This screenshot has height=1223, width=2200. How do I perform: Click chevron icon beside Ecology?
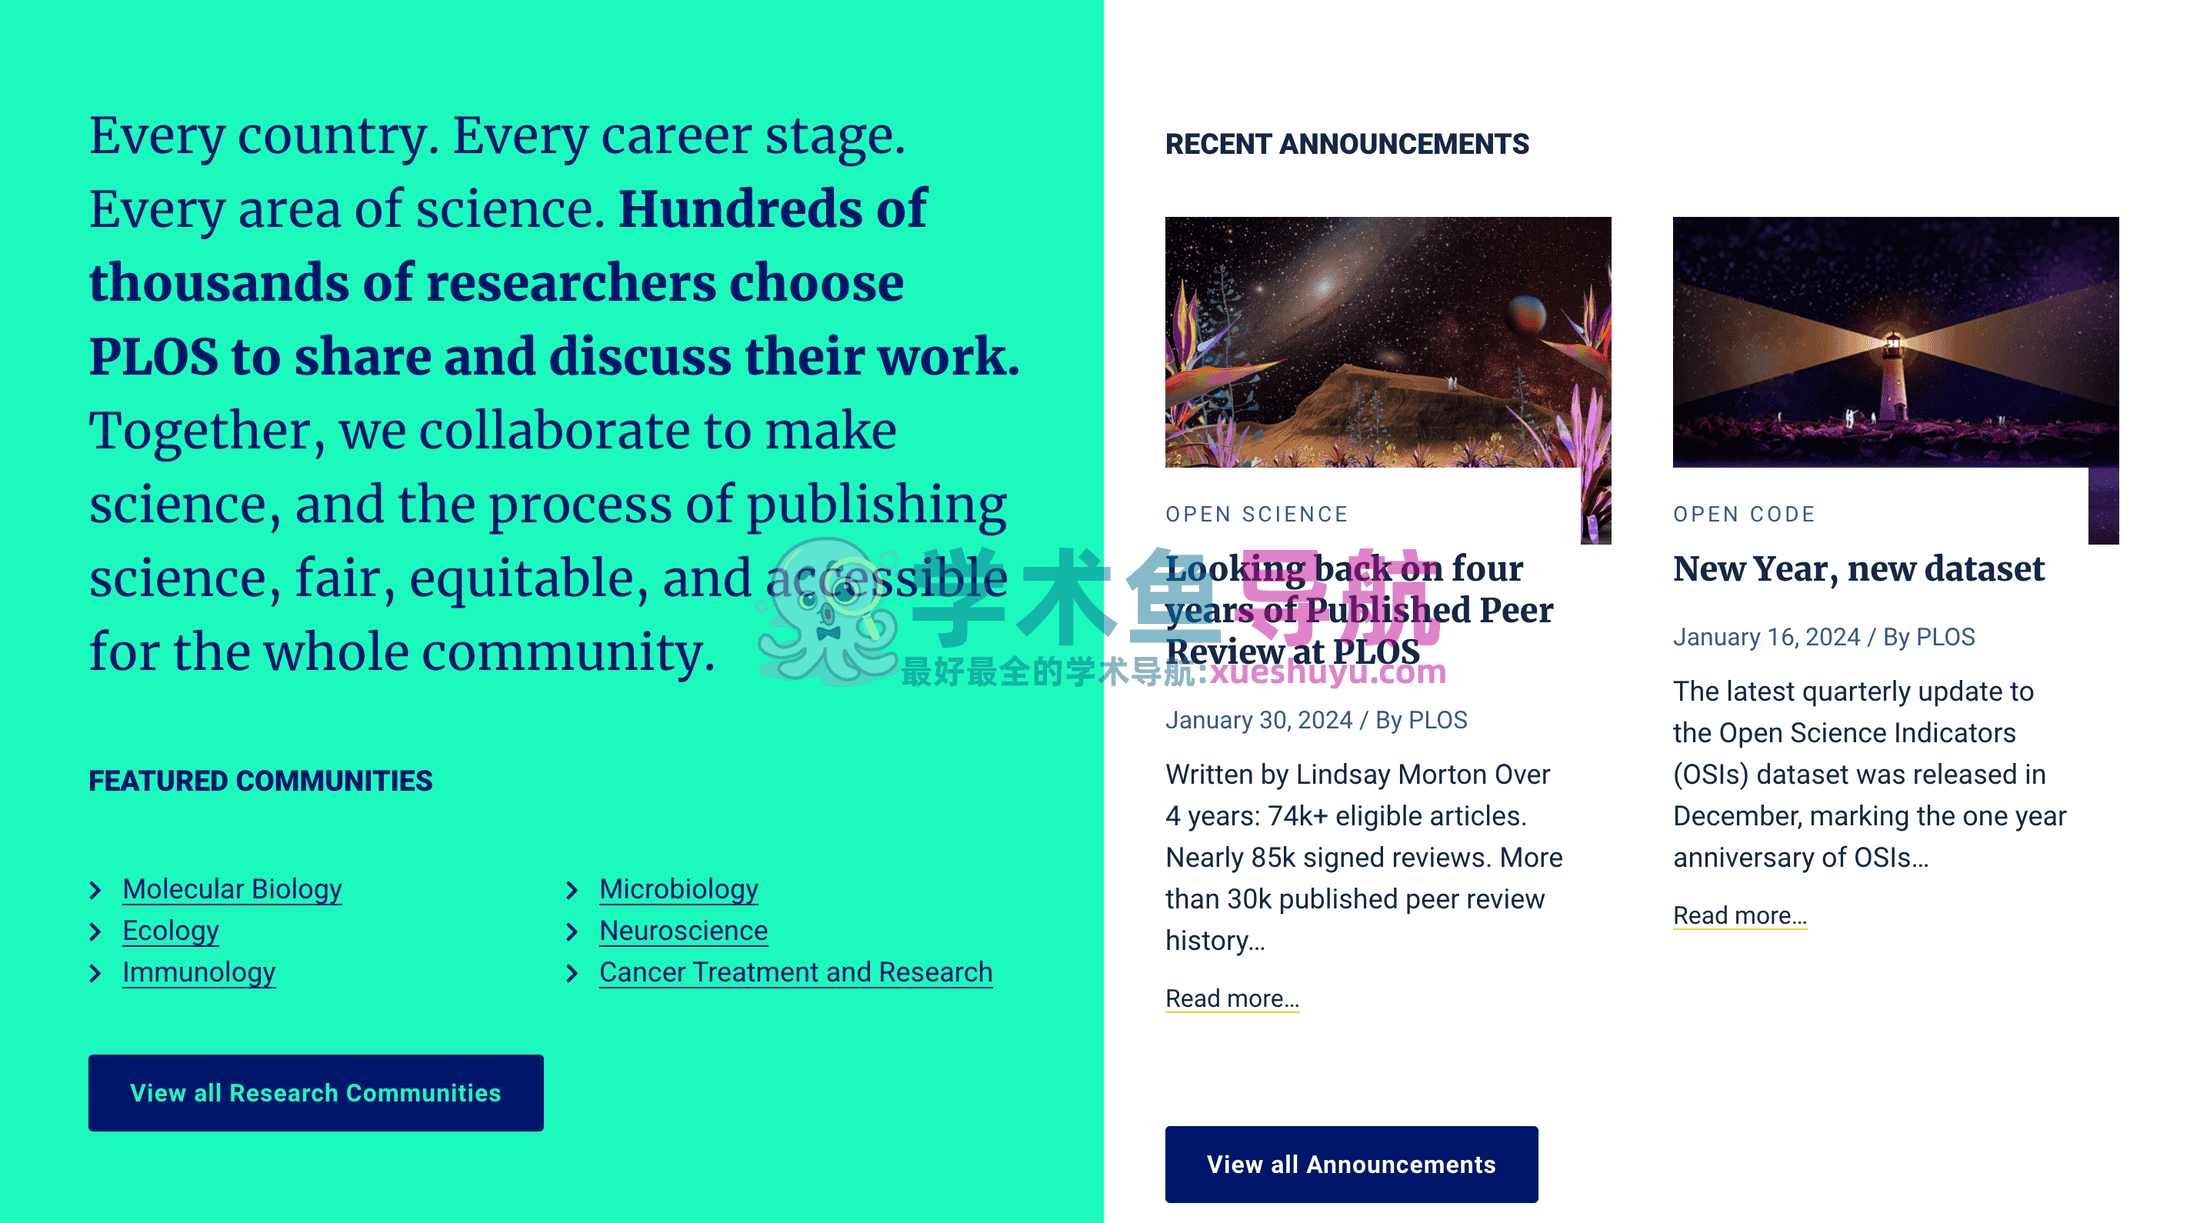(96, 932)
